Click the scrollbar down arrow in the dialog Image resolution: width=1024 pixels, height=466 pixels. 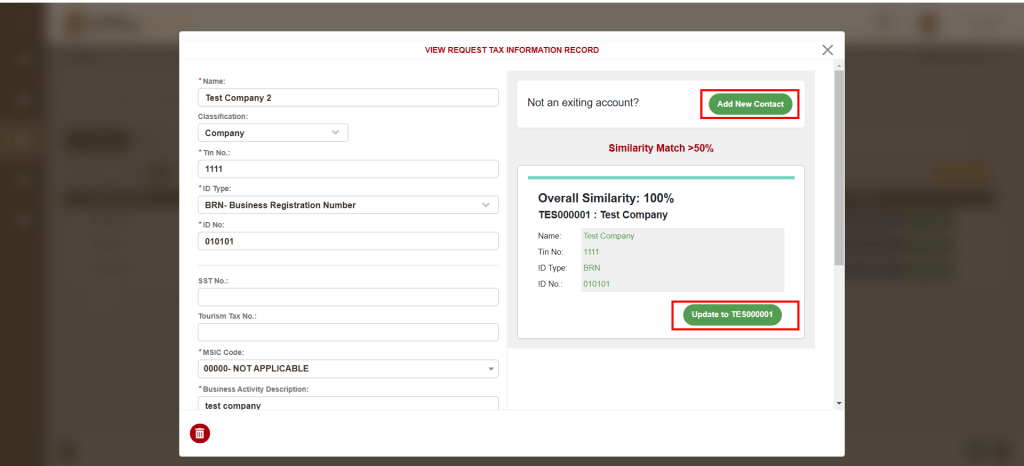point(838,402)
